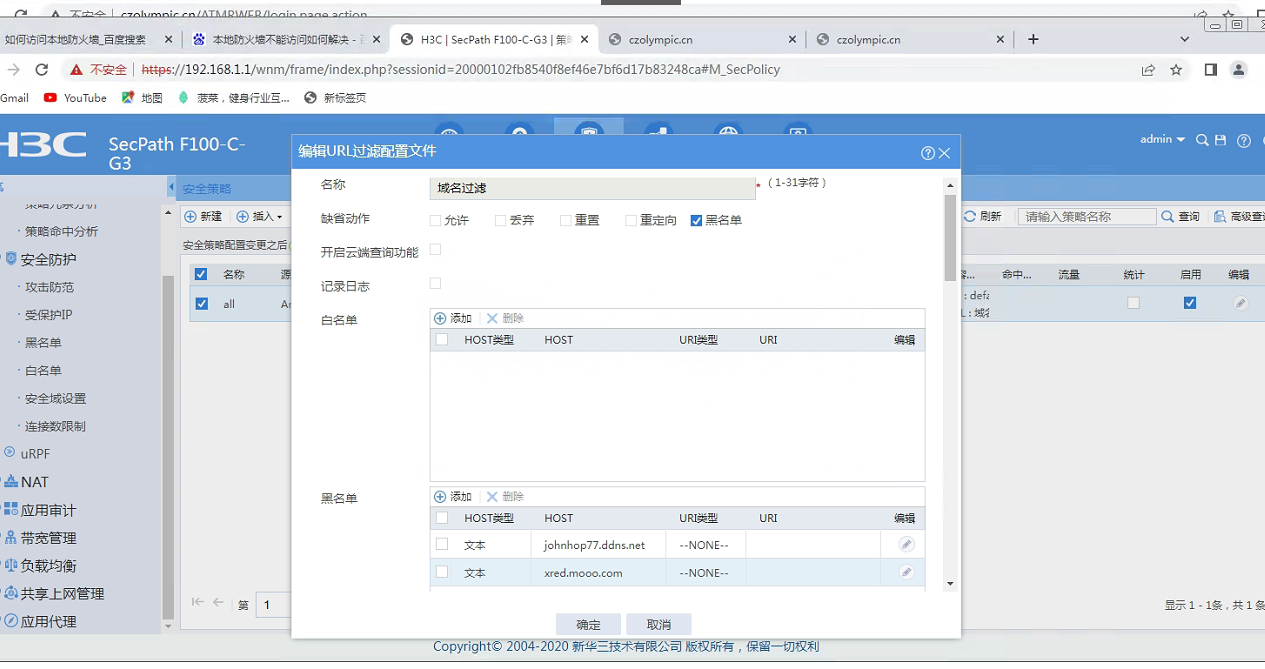The height and width of the screenshot is (669, 1265).
Task: Enable 开启云端查询功能 checkbox
Action: coord(435,249)
